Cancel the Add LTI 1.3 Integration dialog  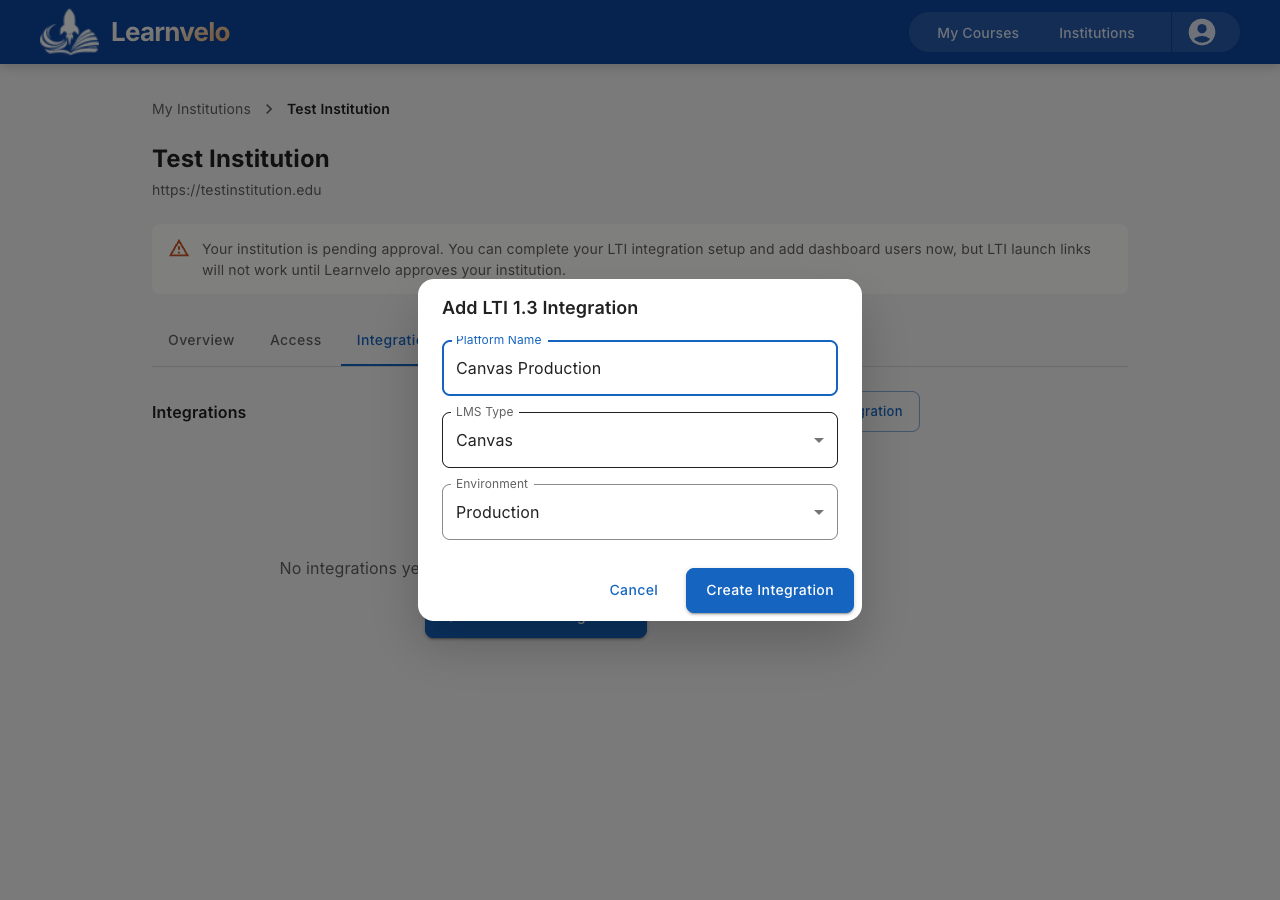coord(633,590)
